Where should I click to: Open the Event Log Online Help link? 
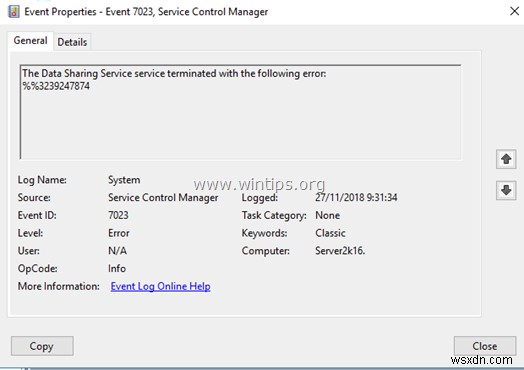[160, 286]
